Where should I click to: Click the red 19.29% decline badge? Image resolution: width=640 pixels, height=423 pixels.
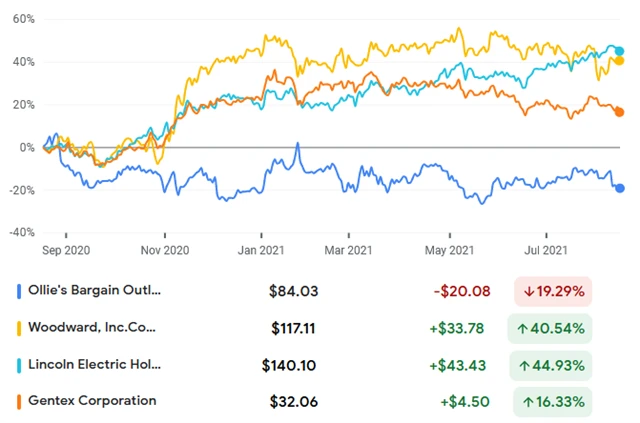555,291
